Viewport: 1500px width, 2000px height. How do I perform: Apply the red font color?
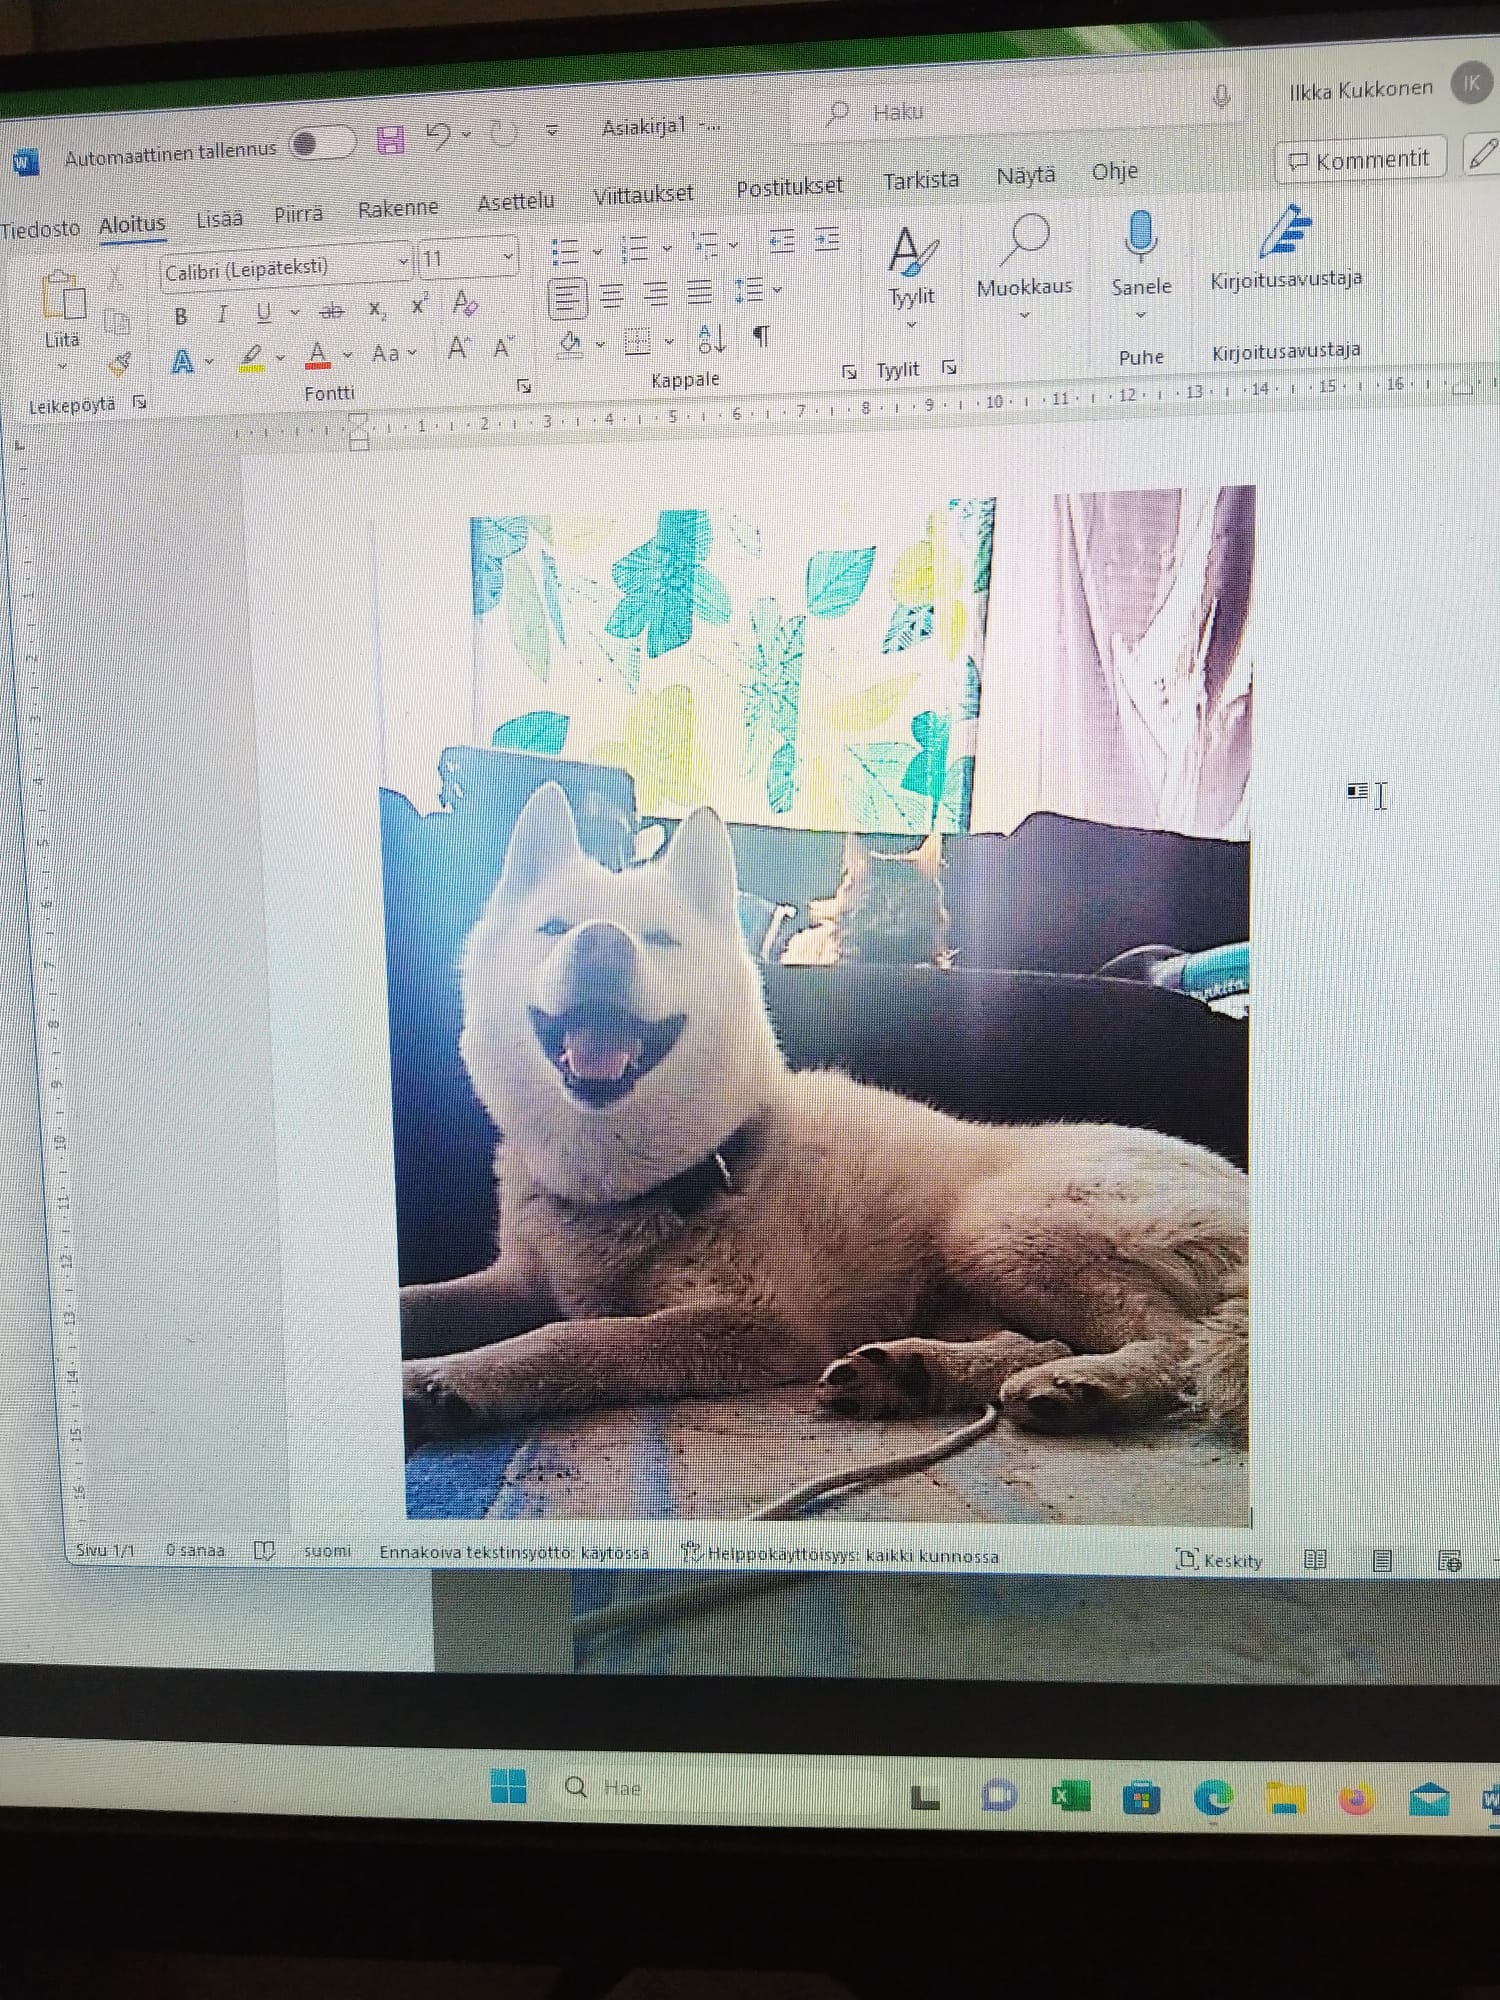click(x=318, y=354)
